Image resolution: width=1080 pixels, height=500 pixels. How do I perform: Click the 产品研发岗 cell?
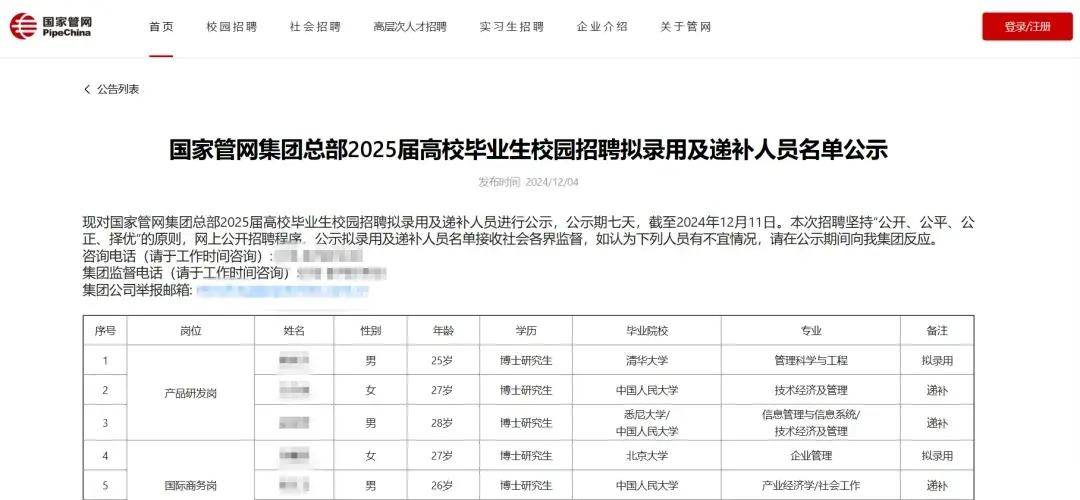(x=190, y=393)
